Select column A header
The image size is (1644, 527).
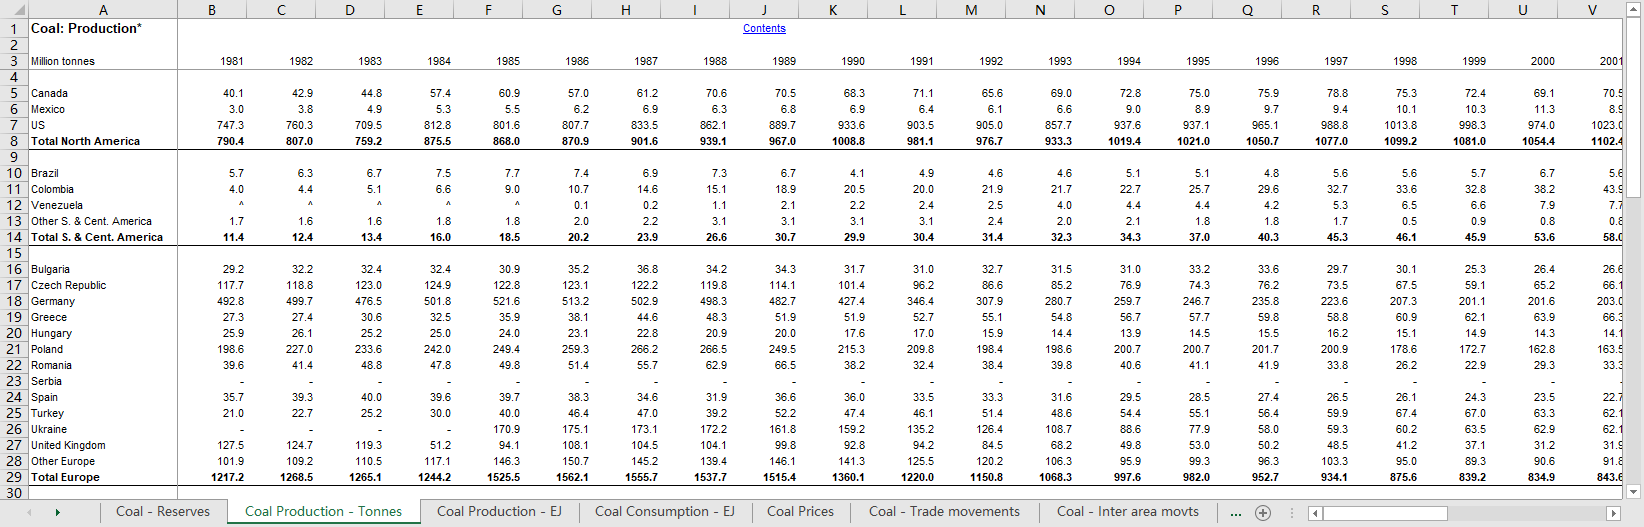click(x=103, y=9)
